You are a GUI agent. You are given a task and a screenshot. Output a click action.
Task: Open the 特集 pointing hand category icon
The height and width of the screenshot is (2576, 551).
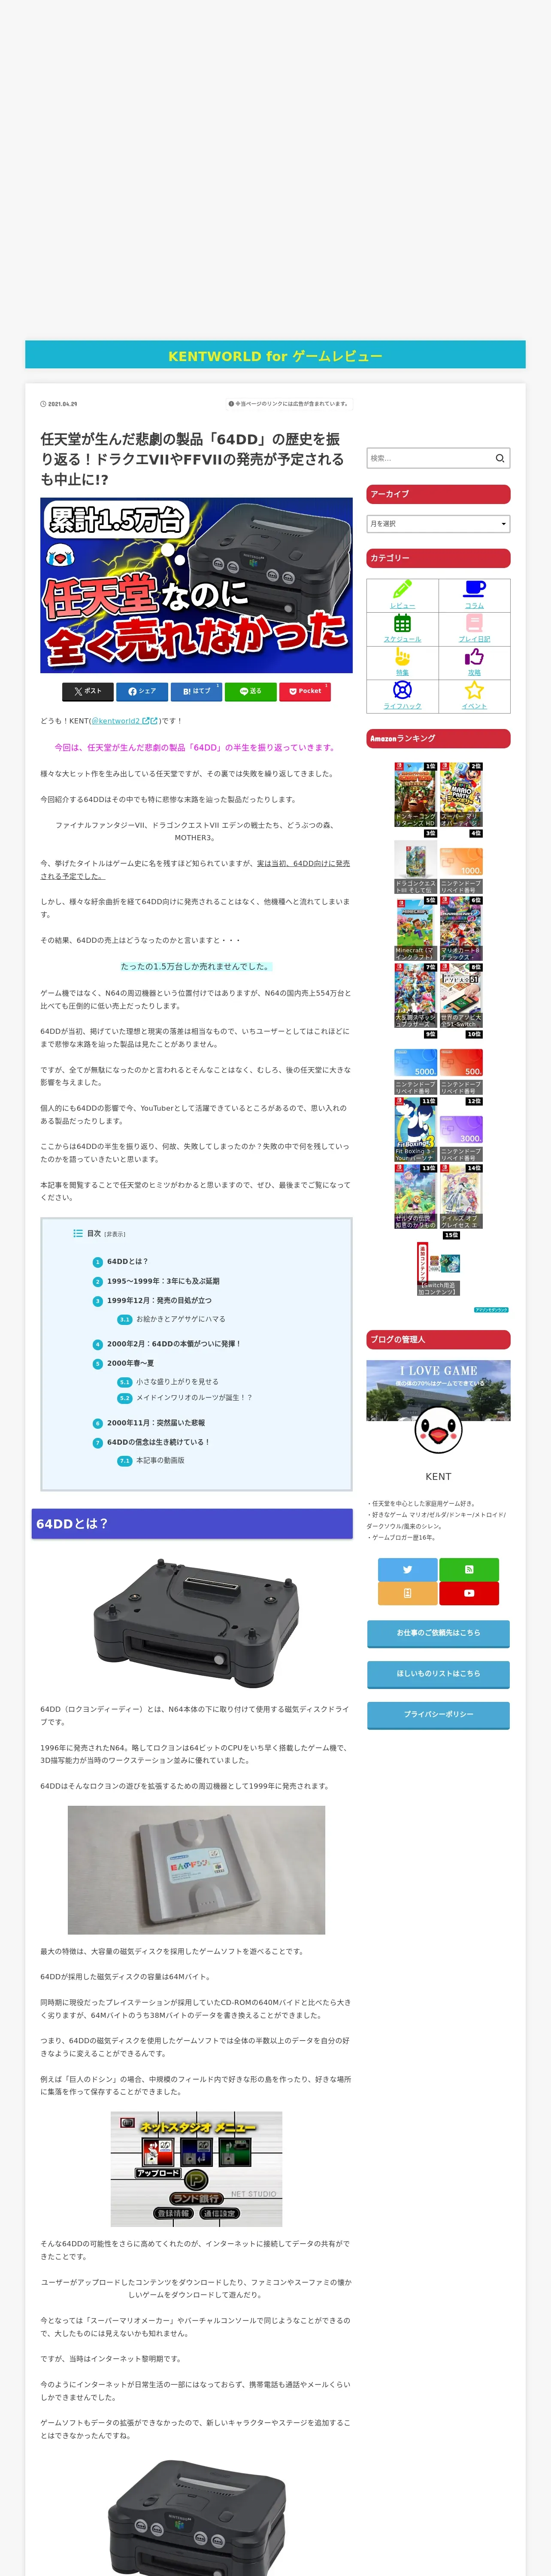[402, 657]
